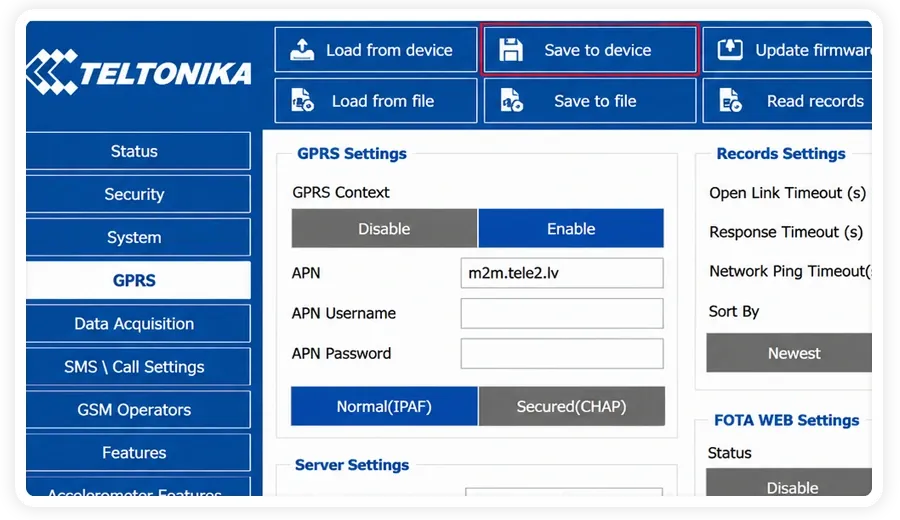Screen dimensions: 900x520
Task: Click the Read records document icon
Action: pyautogui.click(x=731, y=100)
